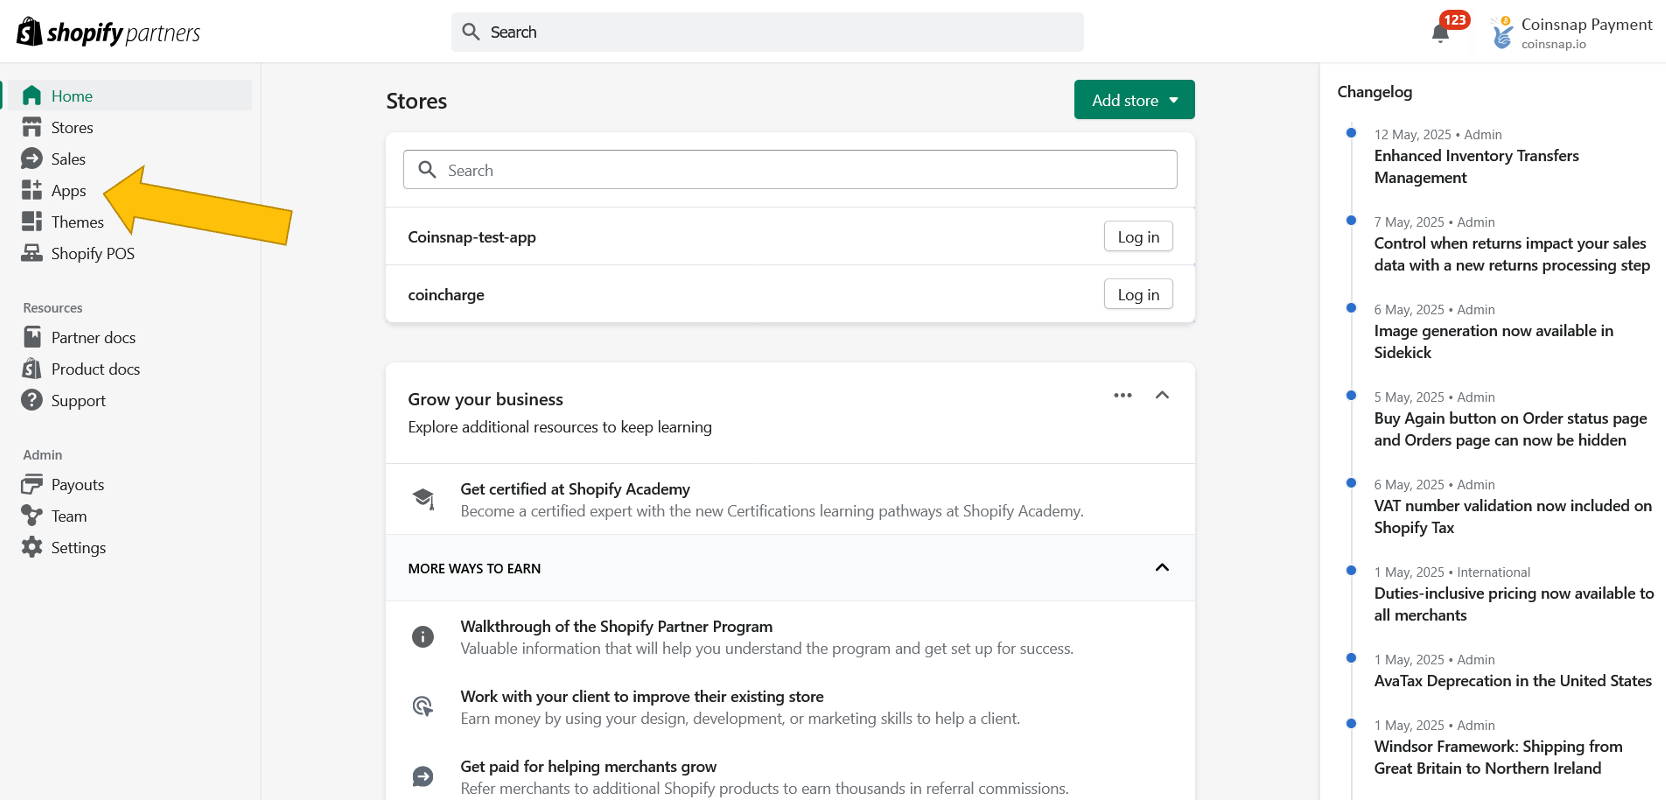Open VAT number validation changelog entry
The image size is (1666, 808).
click(1513, 516)
